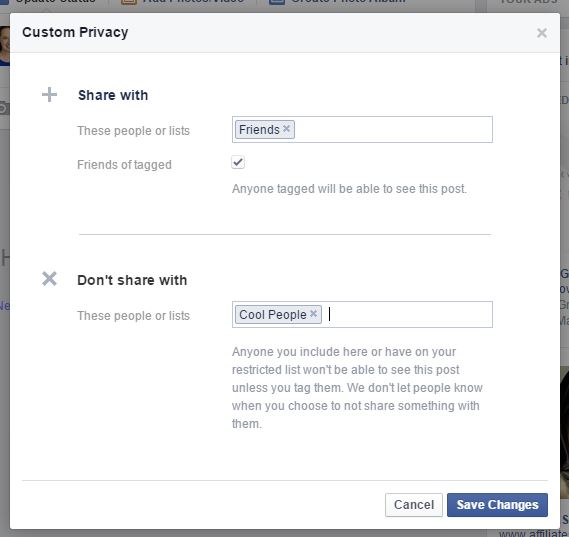Remove the Friends tag from Share with
Image resolution: width=569 pixels, height=537 pixels.
click(x=286, y=128)
